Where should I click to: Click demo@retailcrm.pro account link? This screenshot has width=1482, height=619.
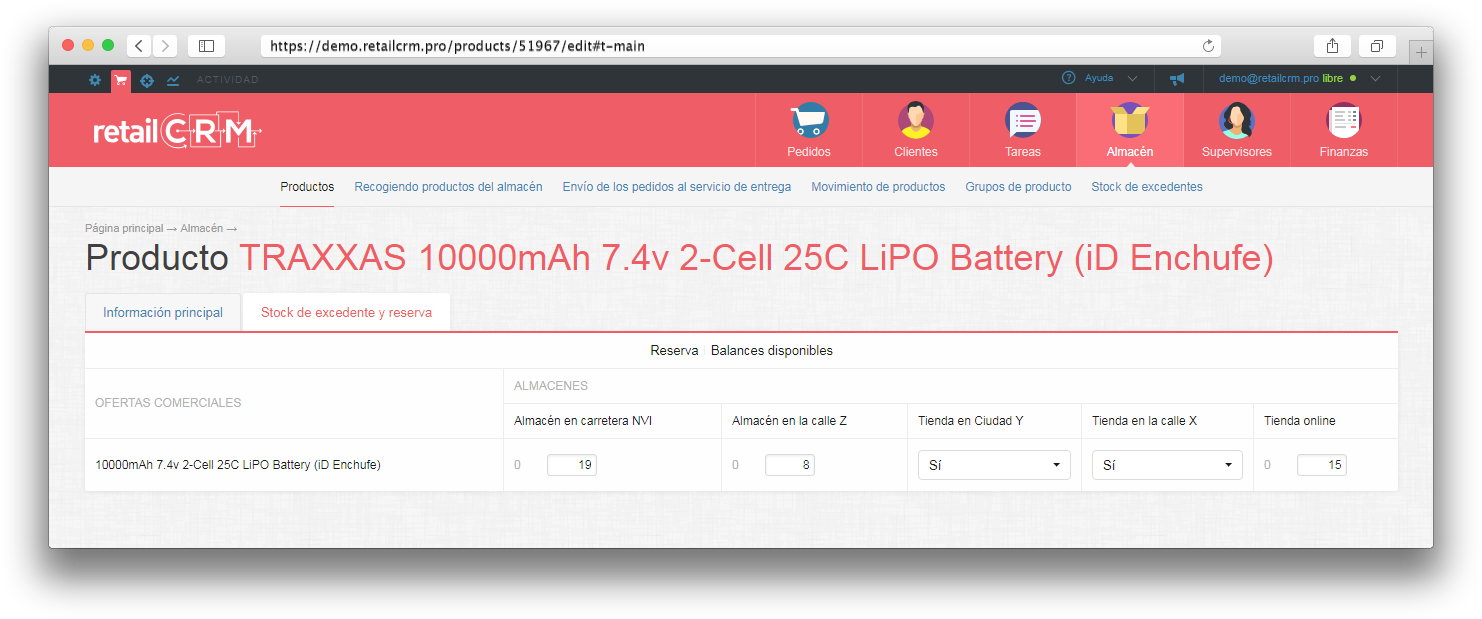[1268, 78]
